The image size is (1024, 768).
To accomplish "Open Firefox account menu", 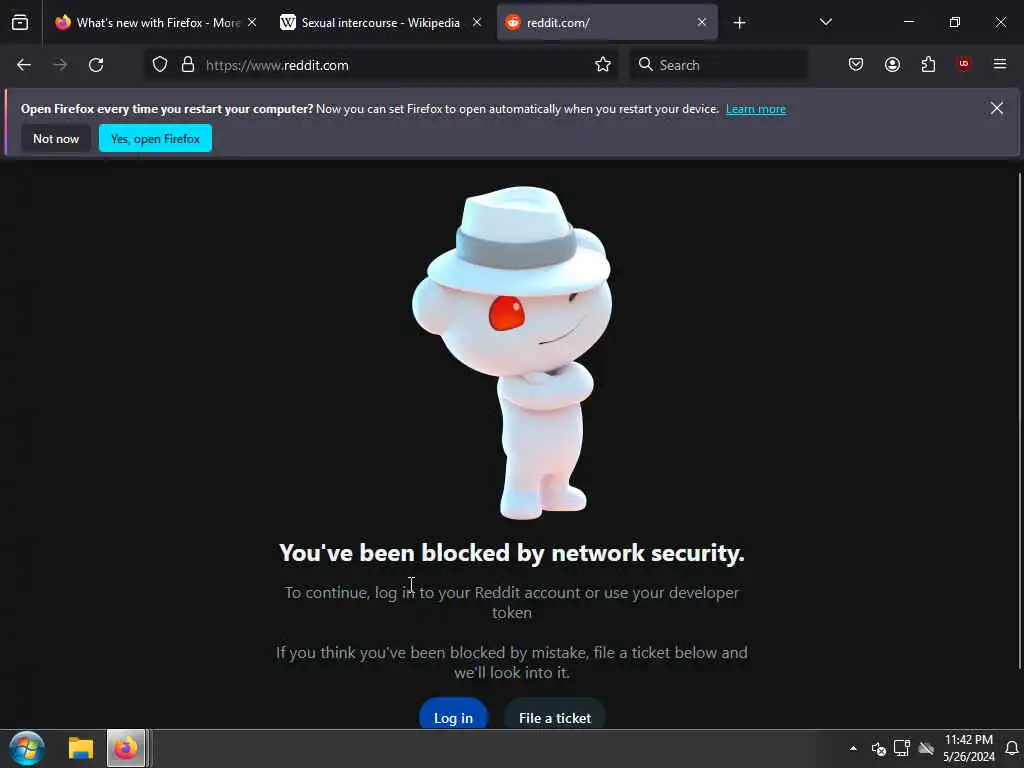I will point(892,65).
